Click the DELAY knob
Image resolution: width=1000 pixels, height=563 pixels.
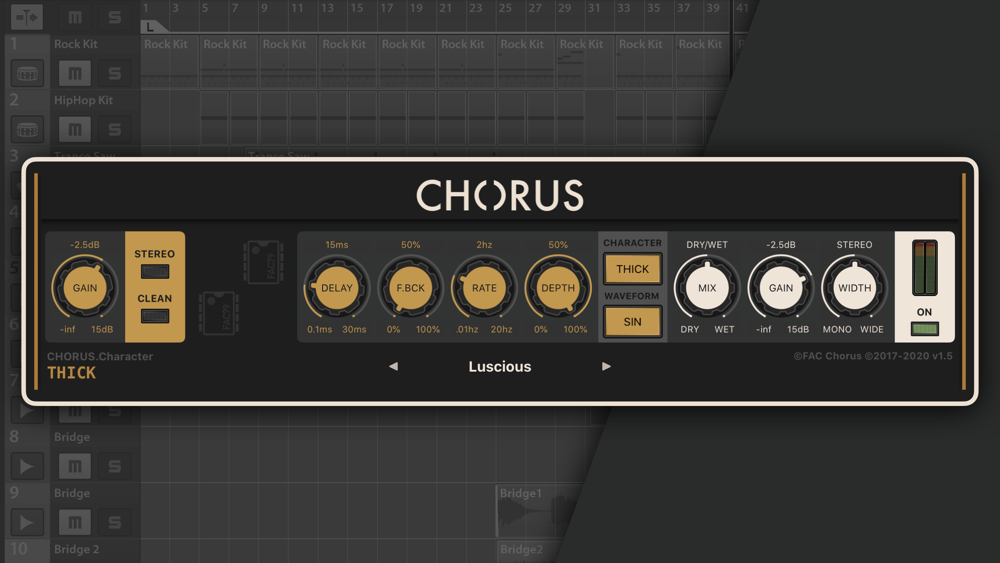point(337,288)
